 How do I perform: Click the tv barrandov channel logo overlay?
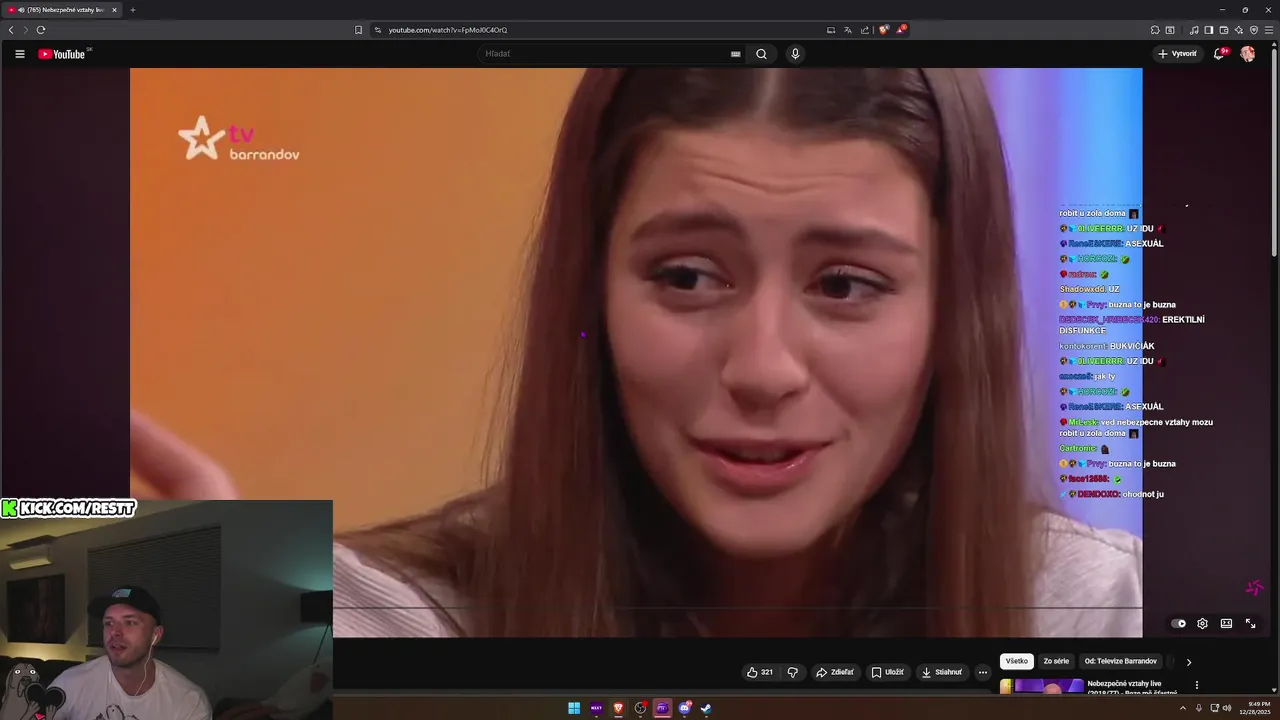point(239,138)
